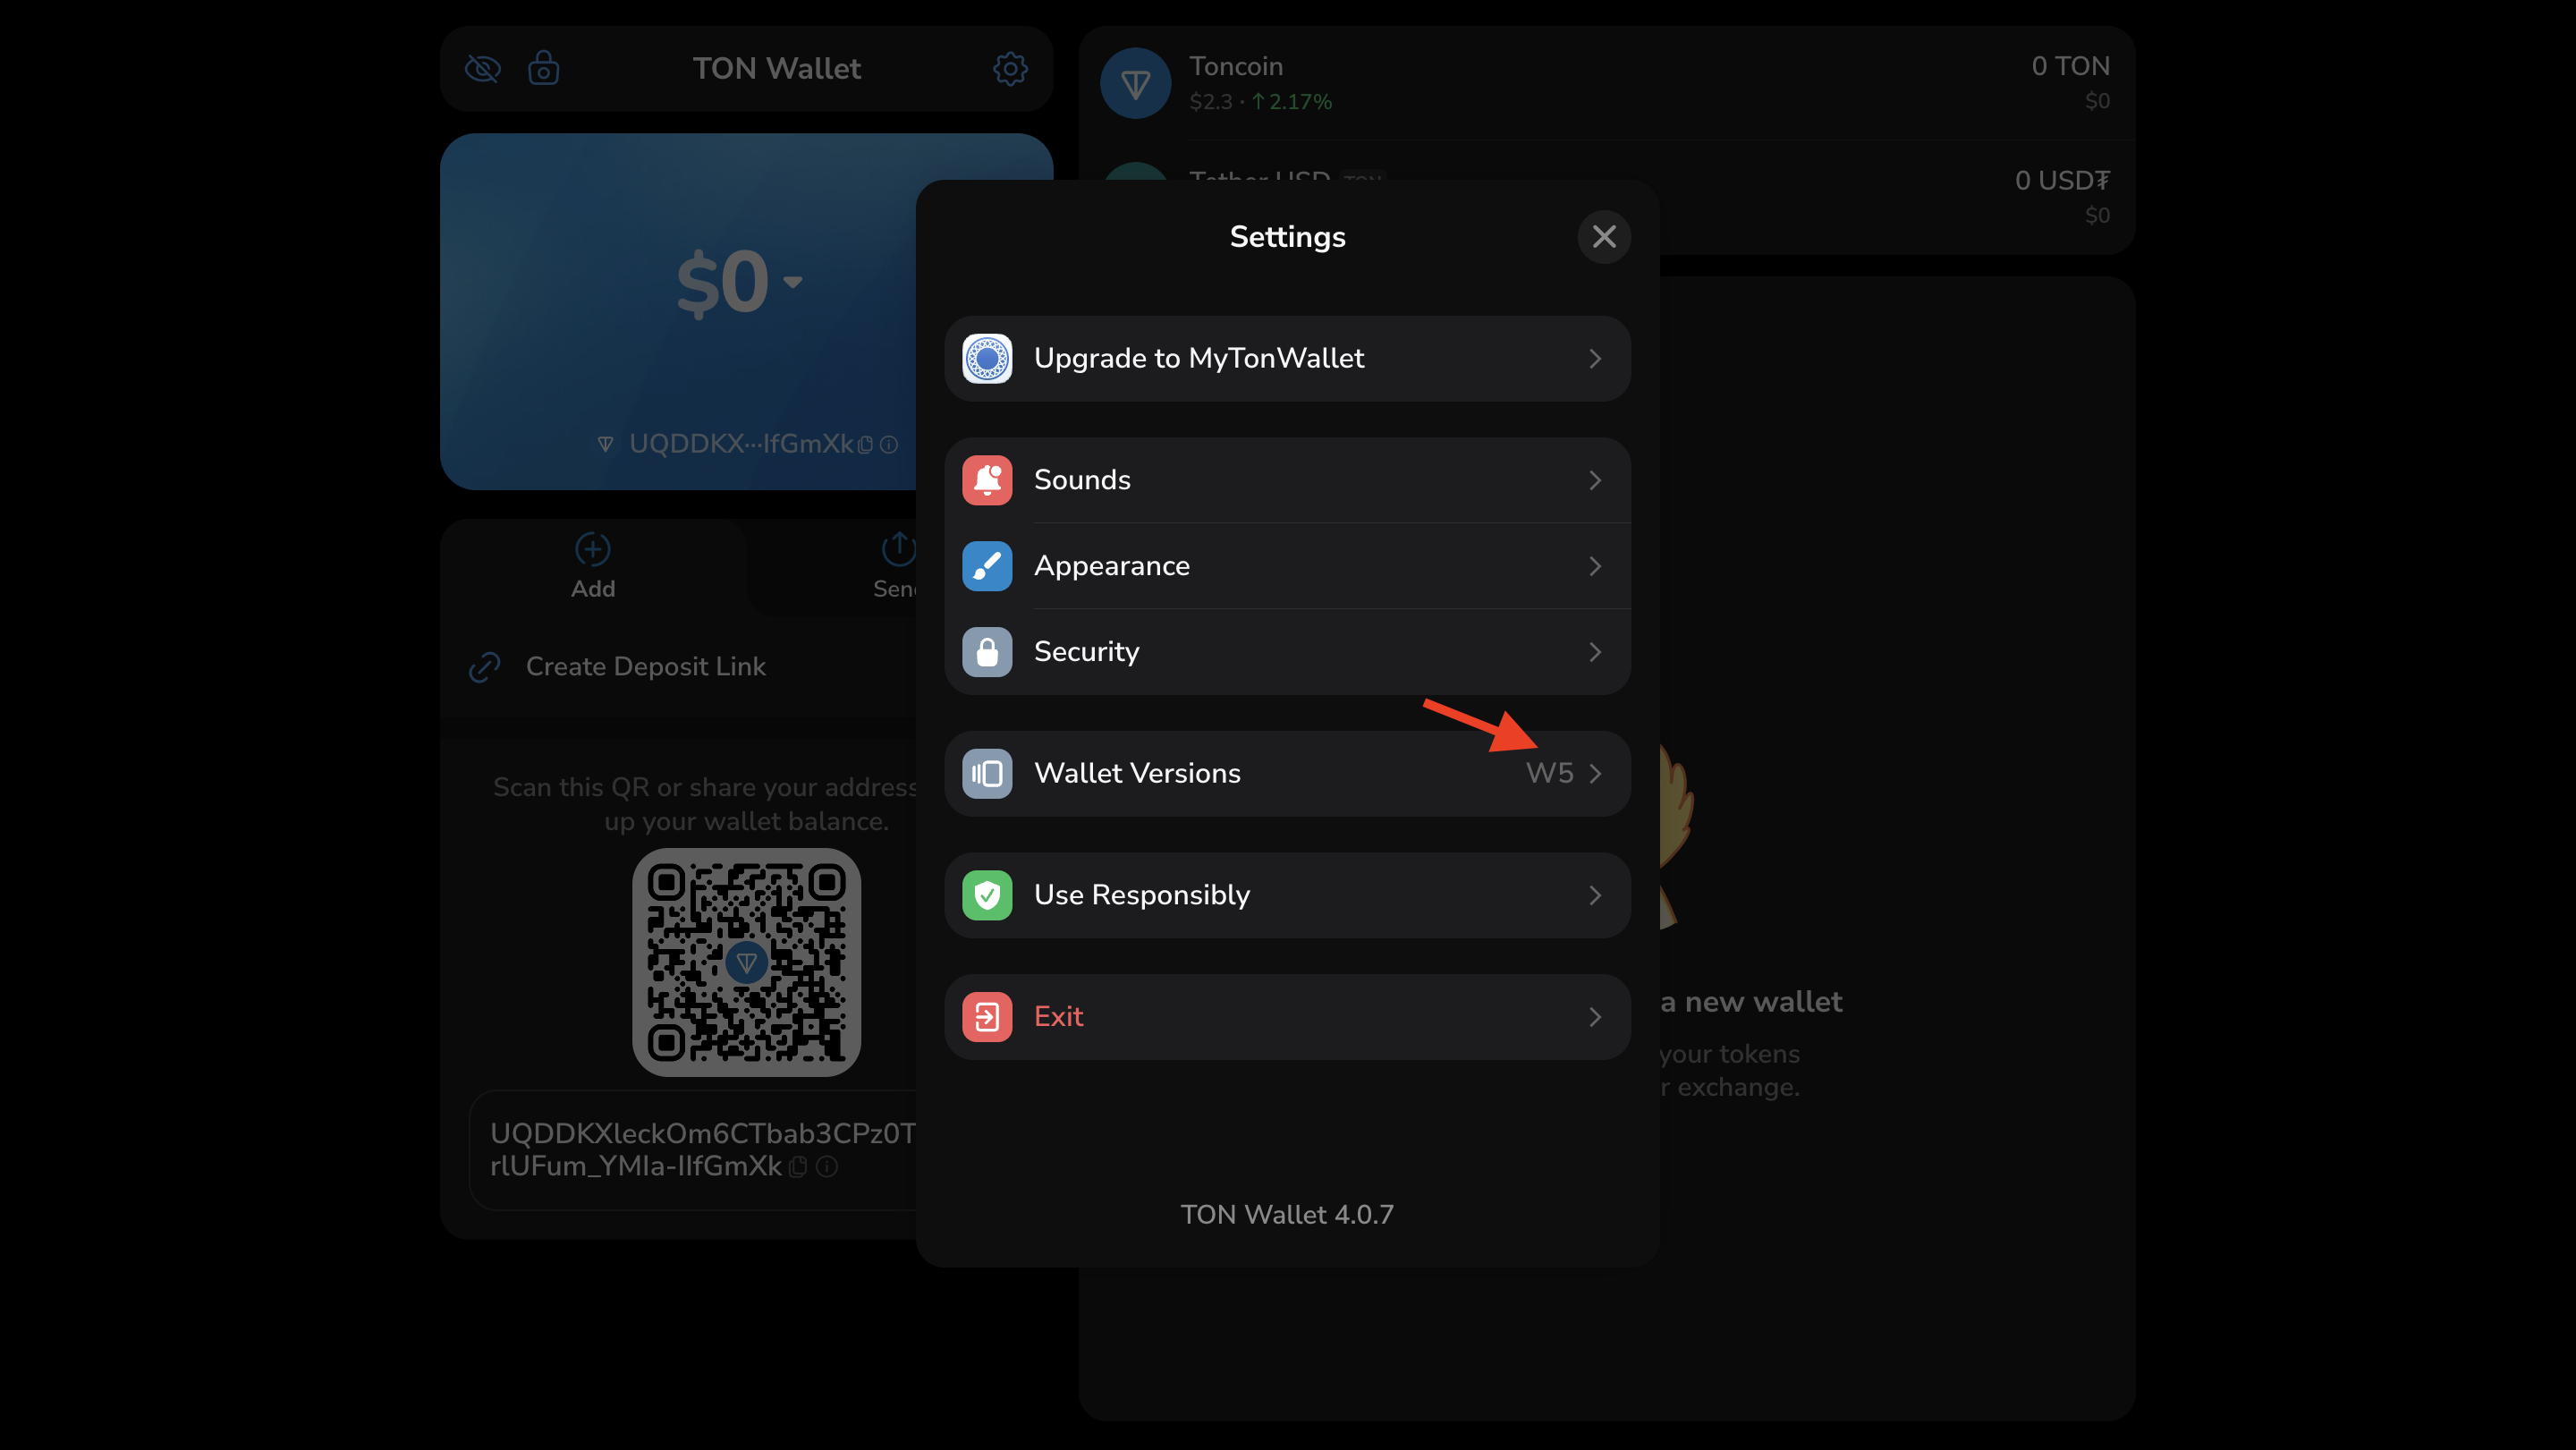Click the TON Wallet 4.0.7 version label

[x=1286, y=1214]
